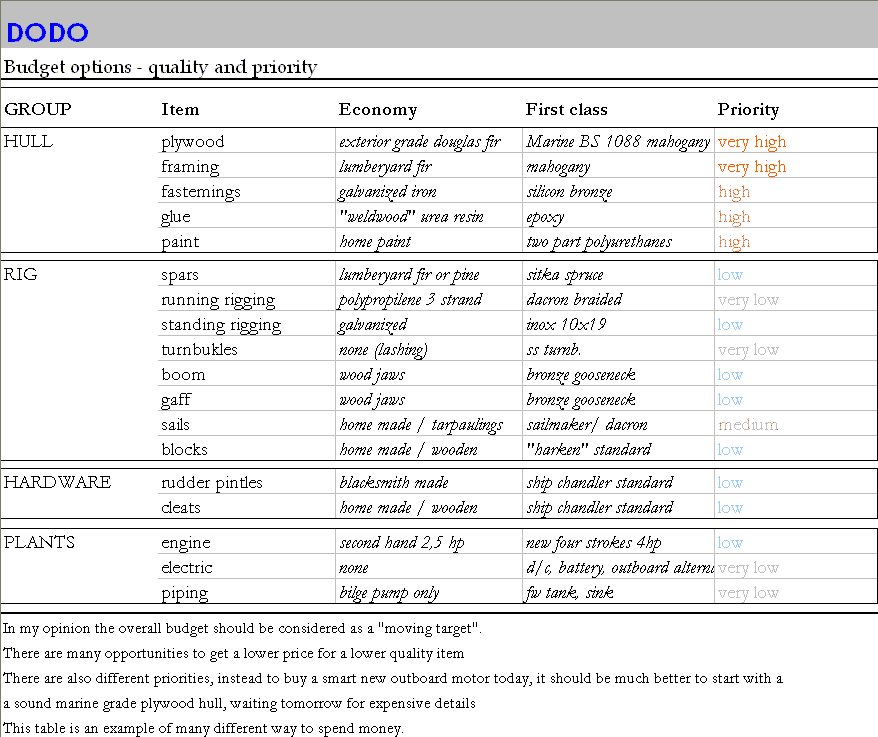Click the 'Budget options - quality and priority' subtitle
878x737 pixels.
point(160,67)
